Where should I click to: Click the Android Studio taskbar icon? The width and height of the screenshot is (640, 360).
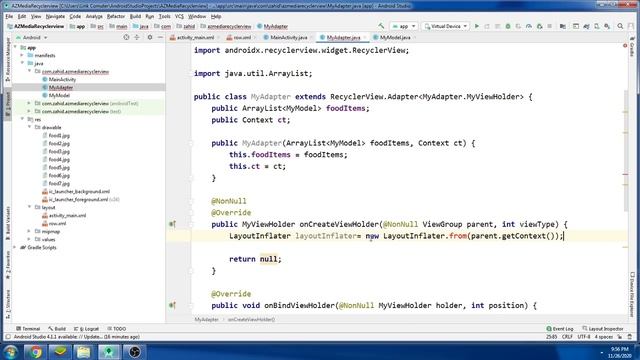pyautogui.click(x=109, y=351)
